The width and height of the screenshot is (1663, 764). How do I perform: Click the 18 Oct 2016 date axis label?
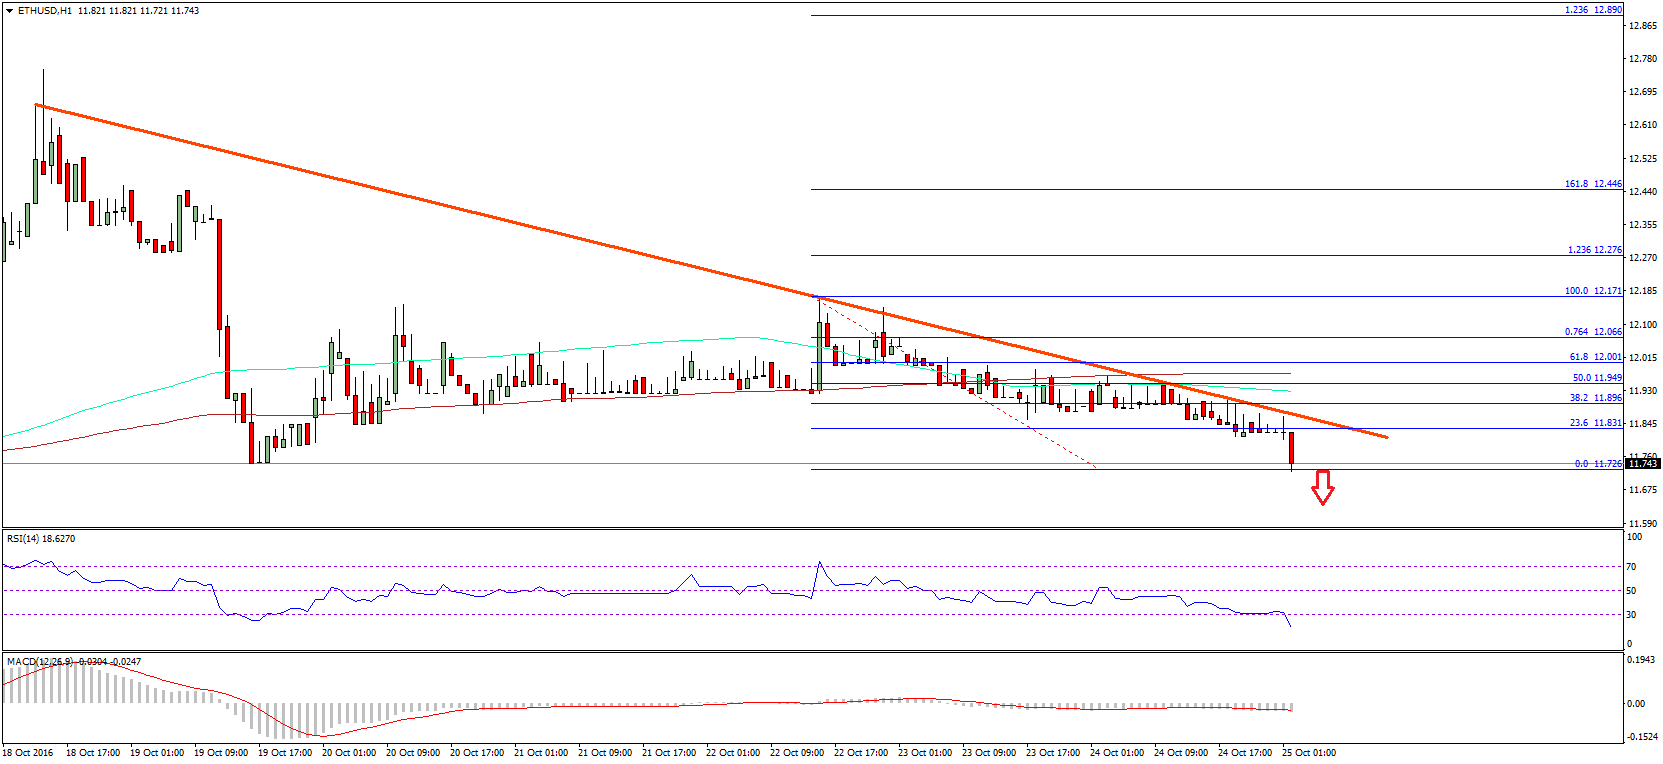pos(28,753)
